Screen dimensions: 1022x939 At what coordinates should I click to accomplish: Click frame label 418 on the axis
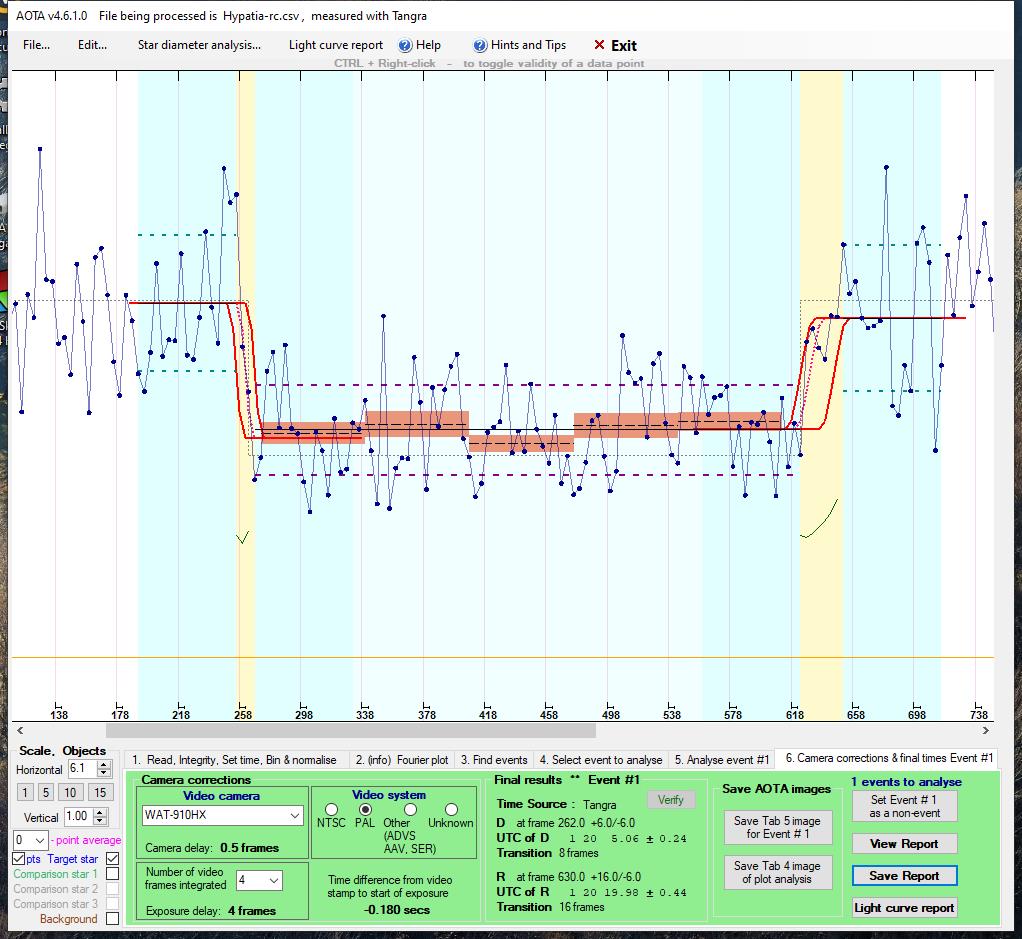pyautogui.click(x=488, y=715)
